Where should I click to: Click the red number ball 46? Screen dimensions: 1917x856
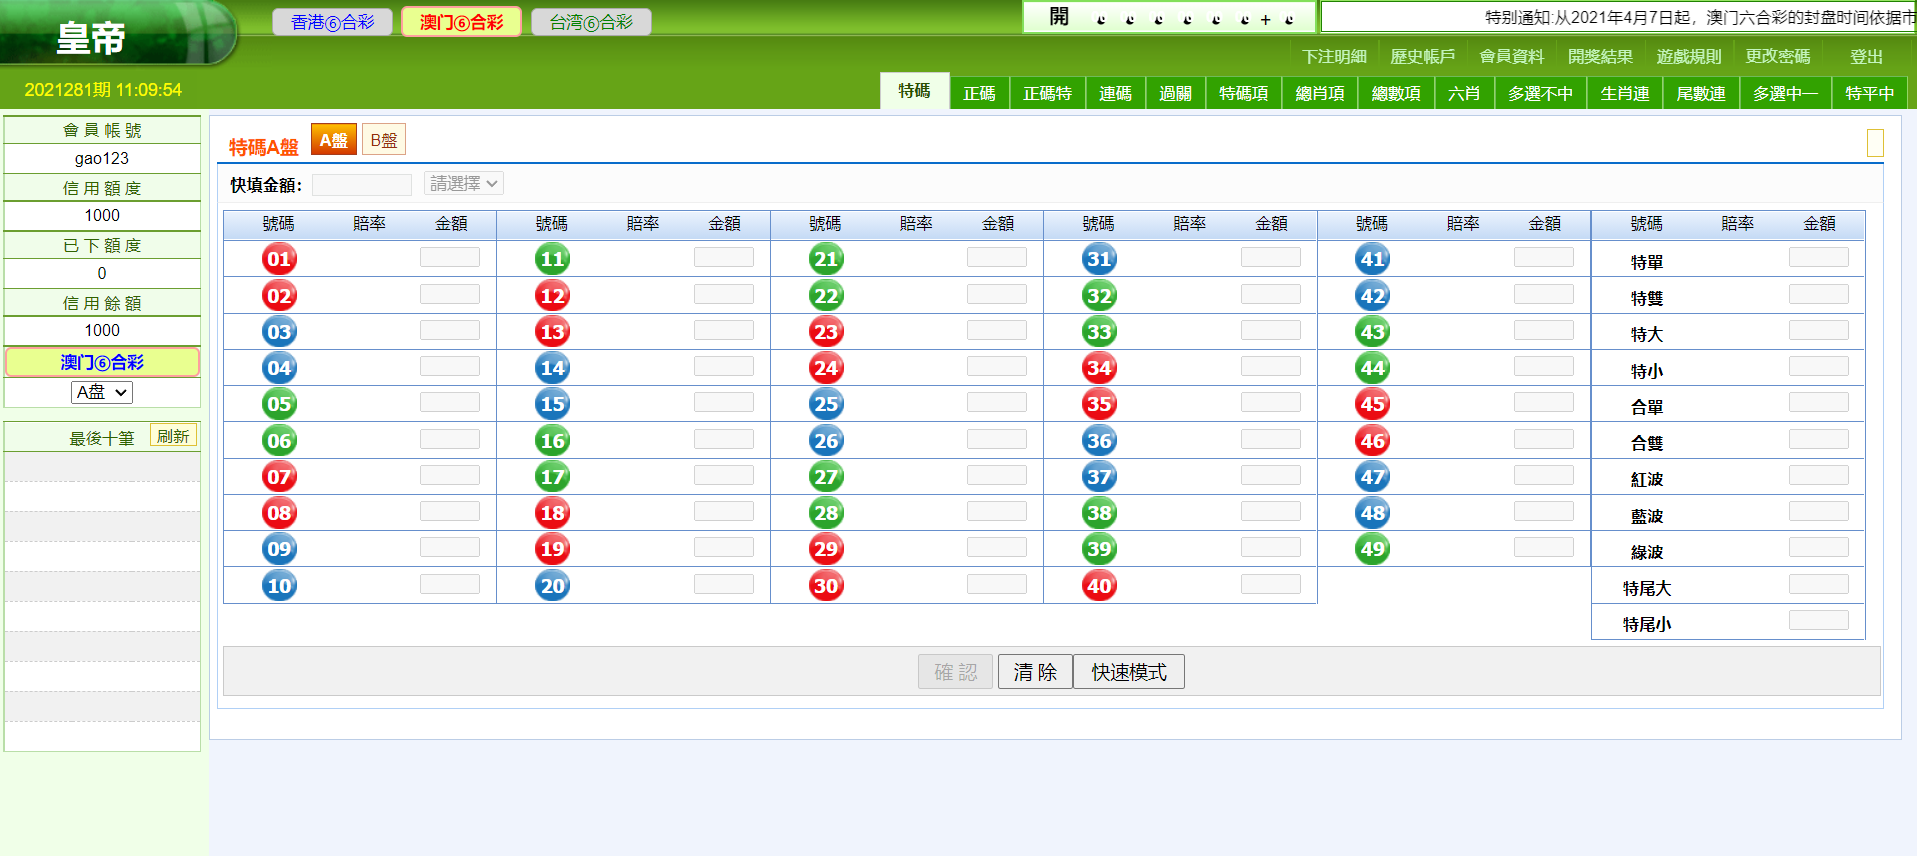1373,441
